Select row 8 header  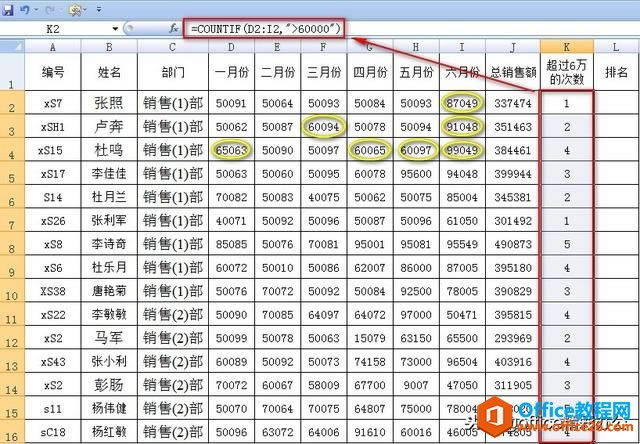click(12, 244)
